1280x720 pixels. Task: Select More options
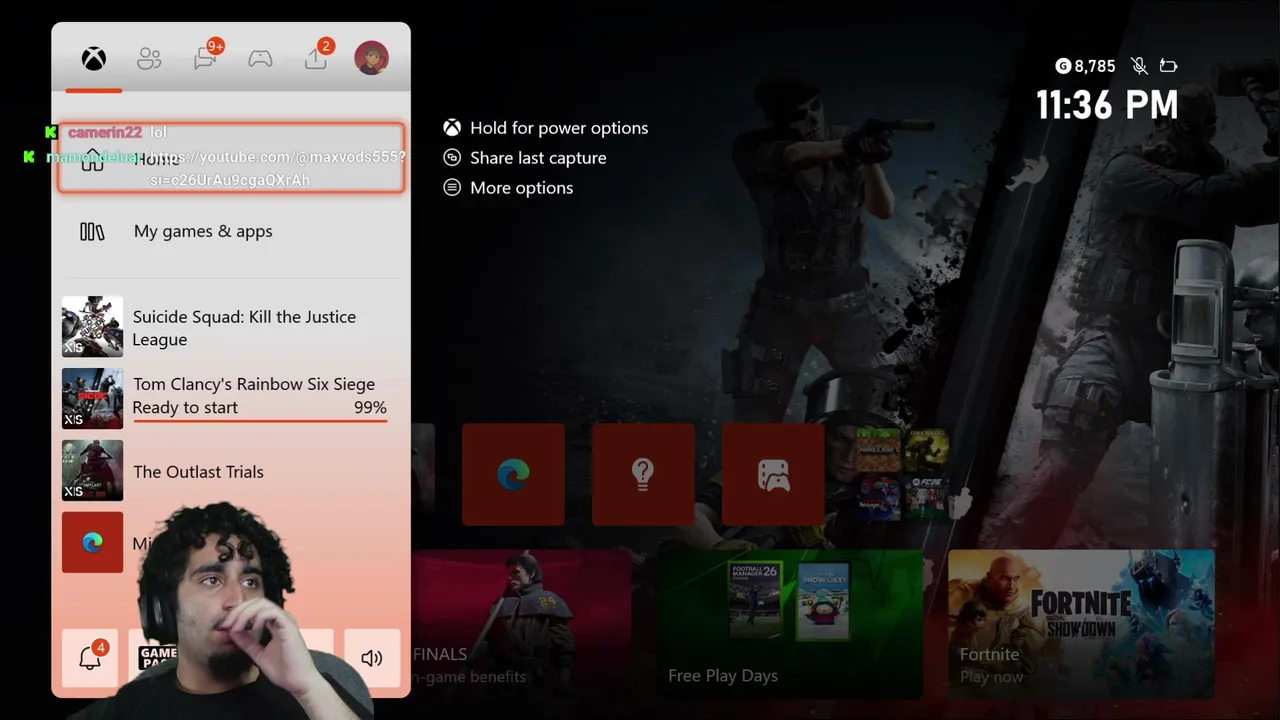(508, 188)
